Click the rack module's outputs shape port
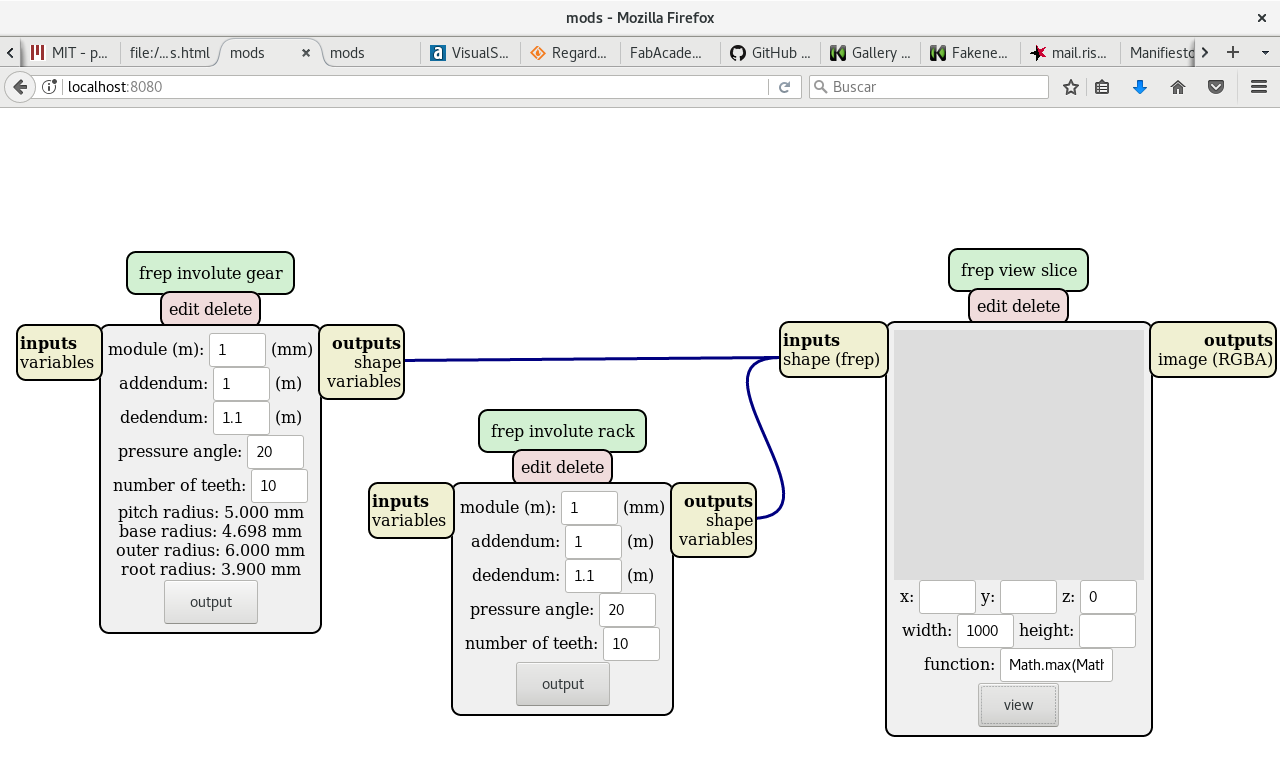Screen dimensions: 1280x773 tap(729, 520)
